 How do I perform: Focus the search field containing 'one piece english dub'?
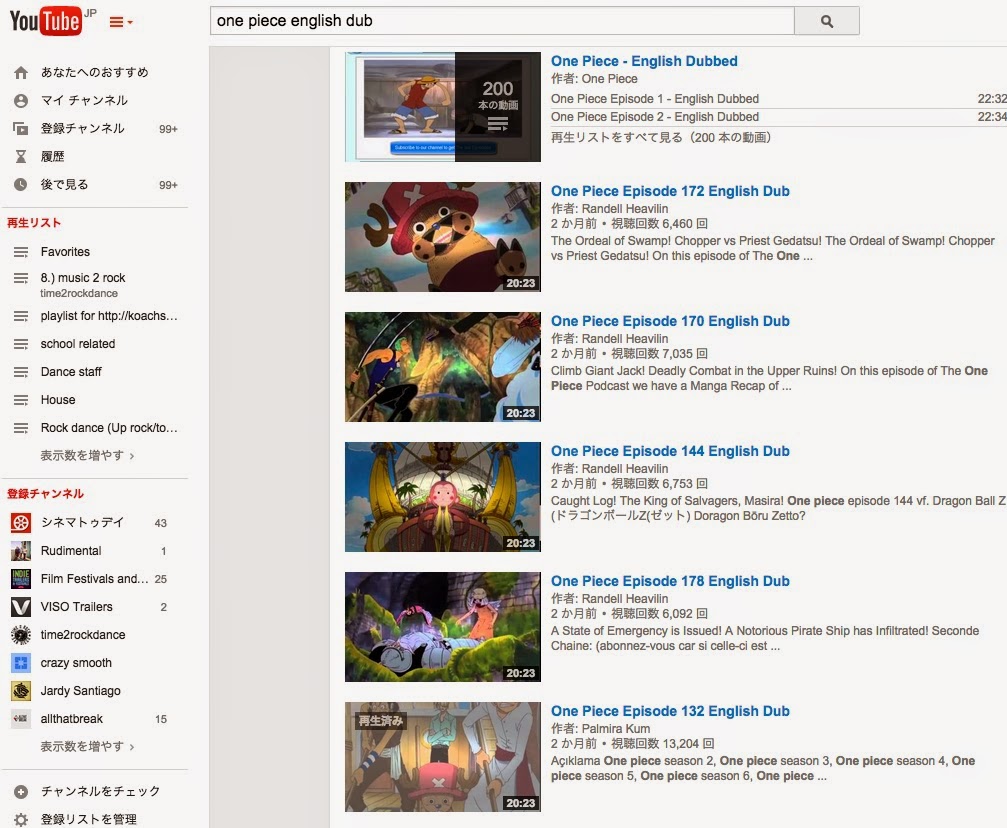point(502,21)
